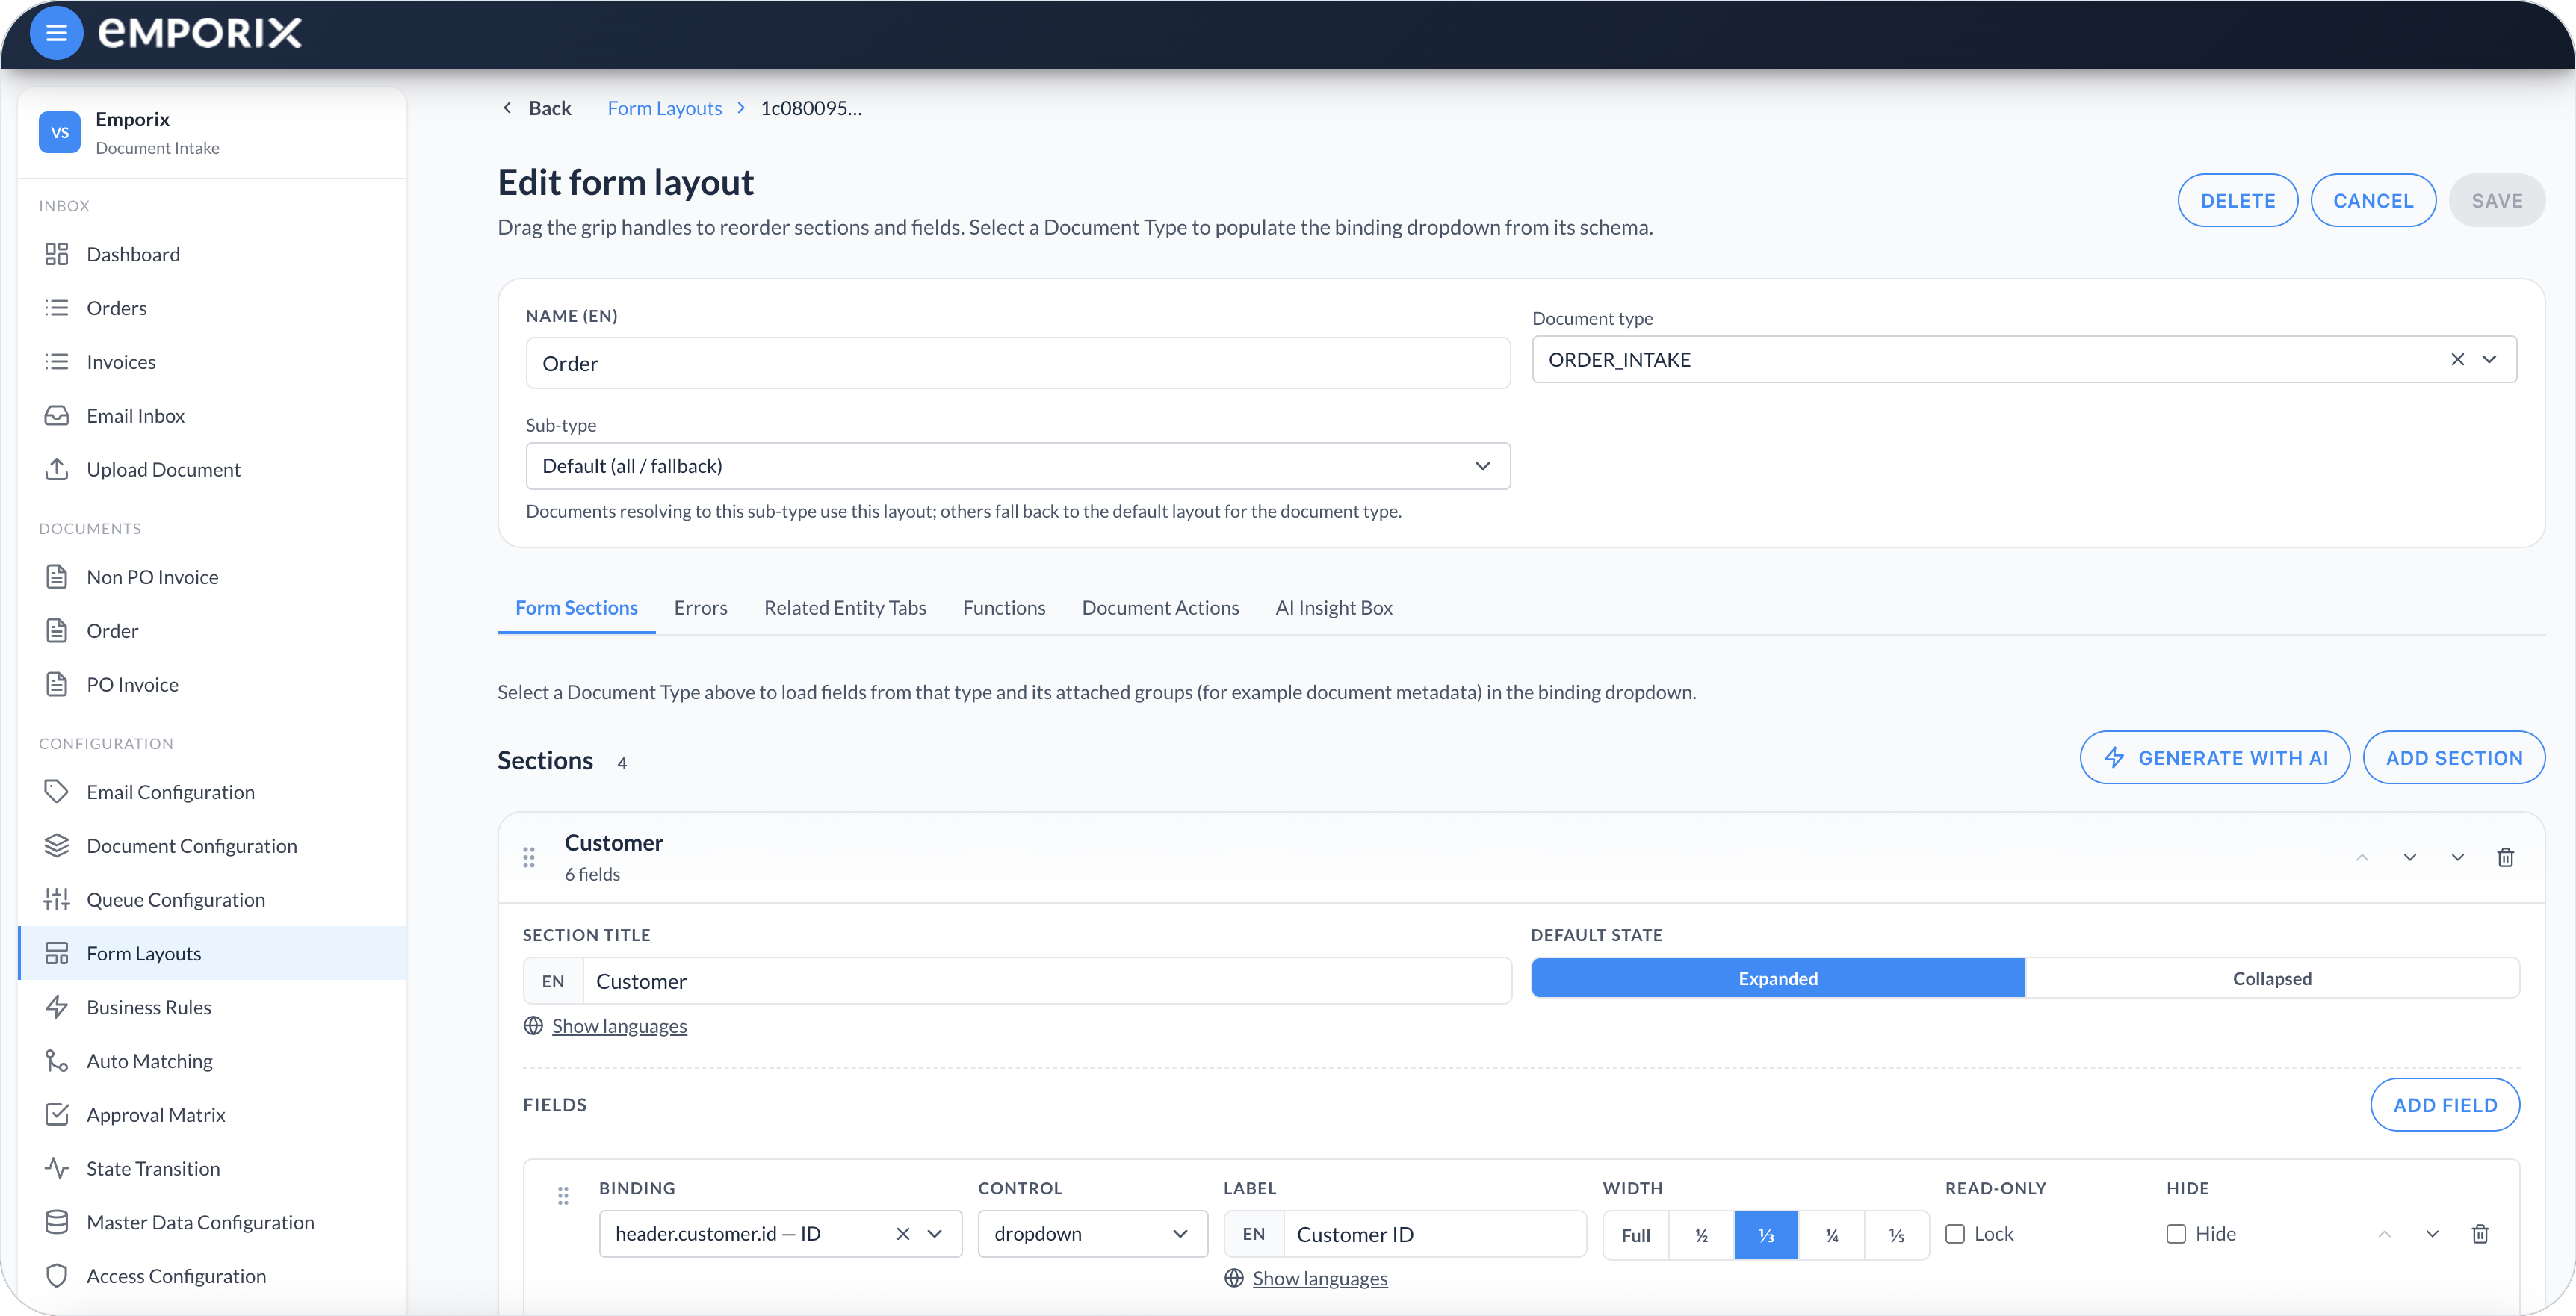Open the Control dropdown showing dropdown
Screen dimensions: 2576x1316
point(1092,1233)
